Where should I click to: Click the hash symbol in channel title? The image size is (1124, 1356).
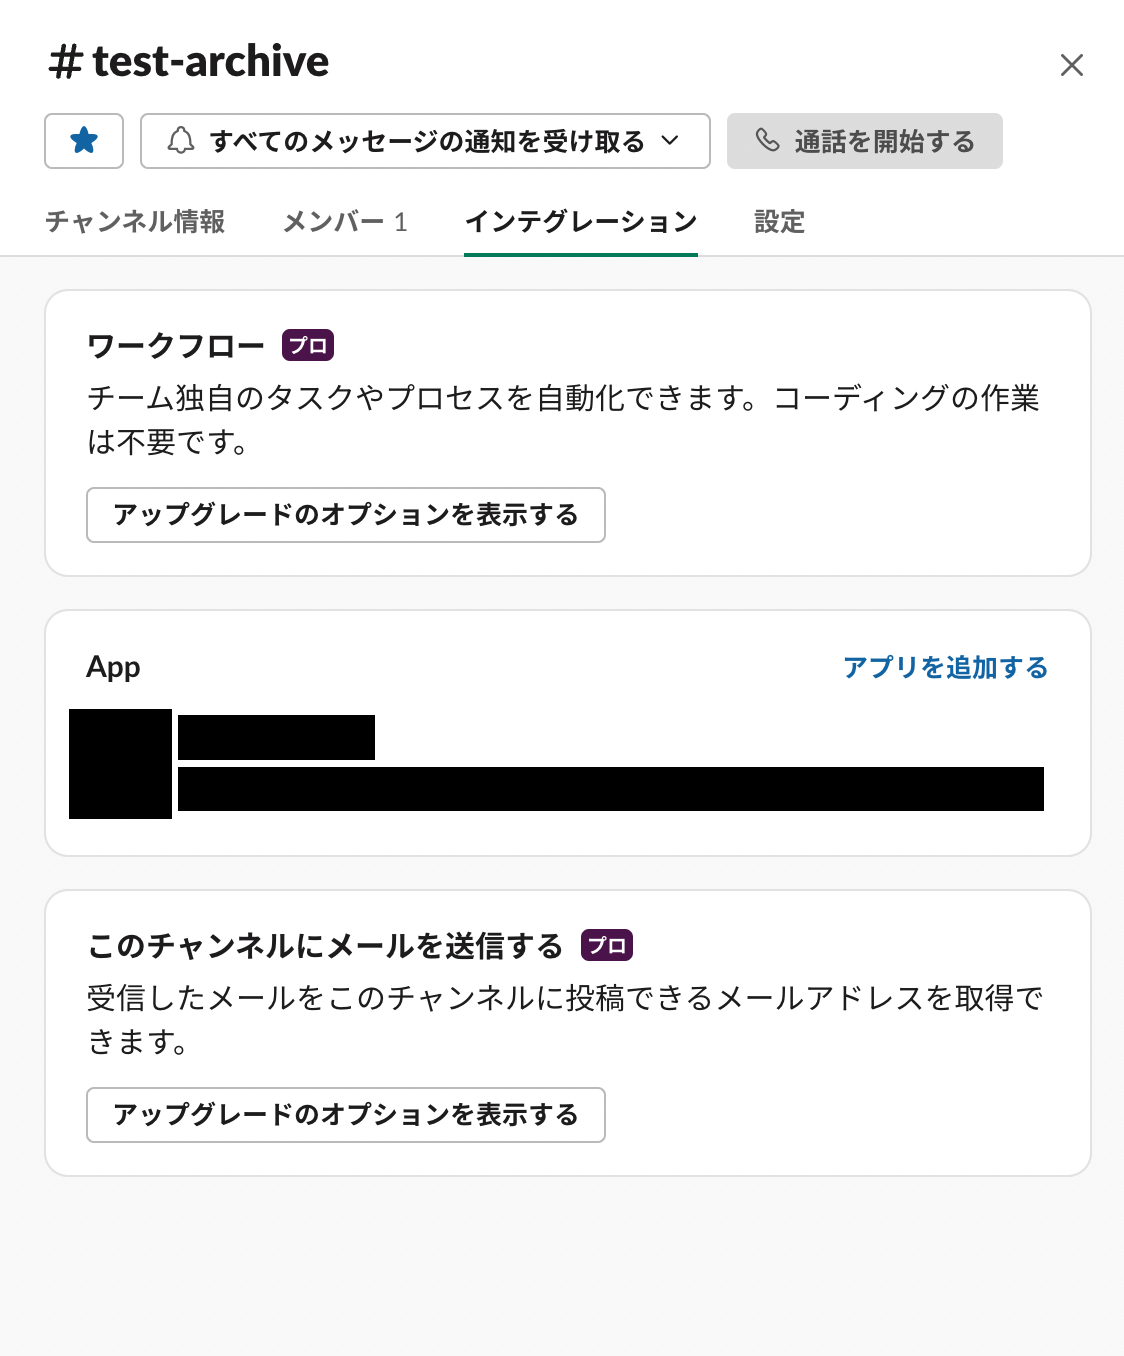65,63
